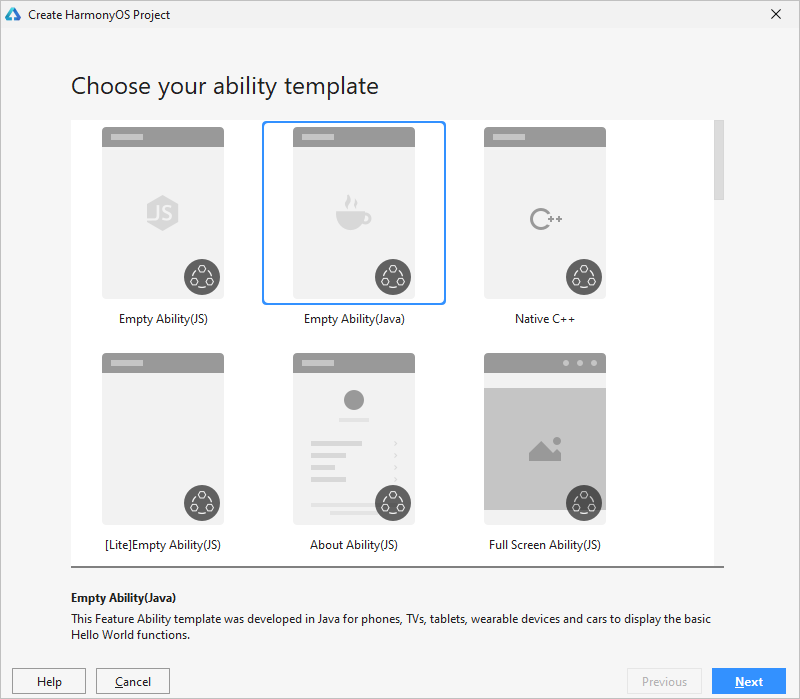
Task: Click the Choose your ability template heading
Action: [225, 86]
